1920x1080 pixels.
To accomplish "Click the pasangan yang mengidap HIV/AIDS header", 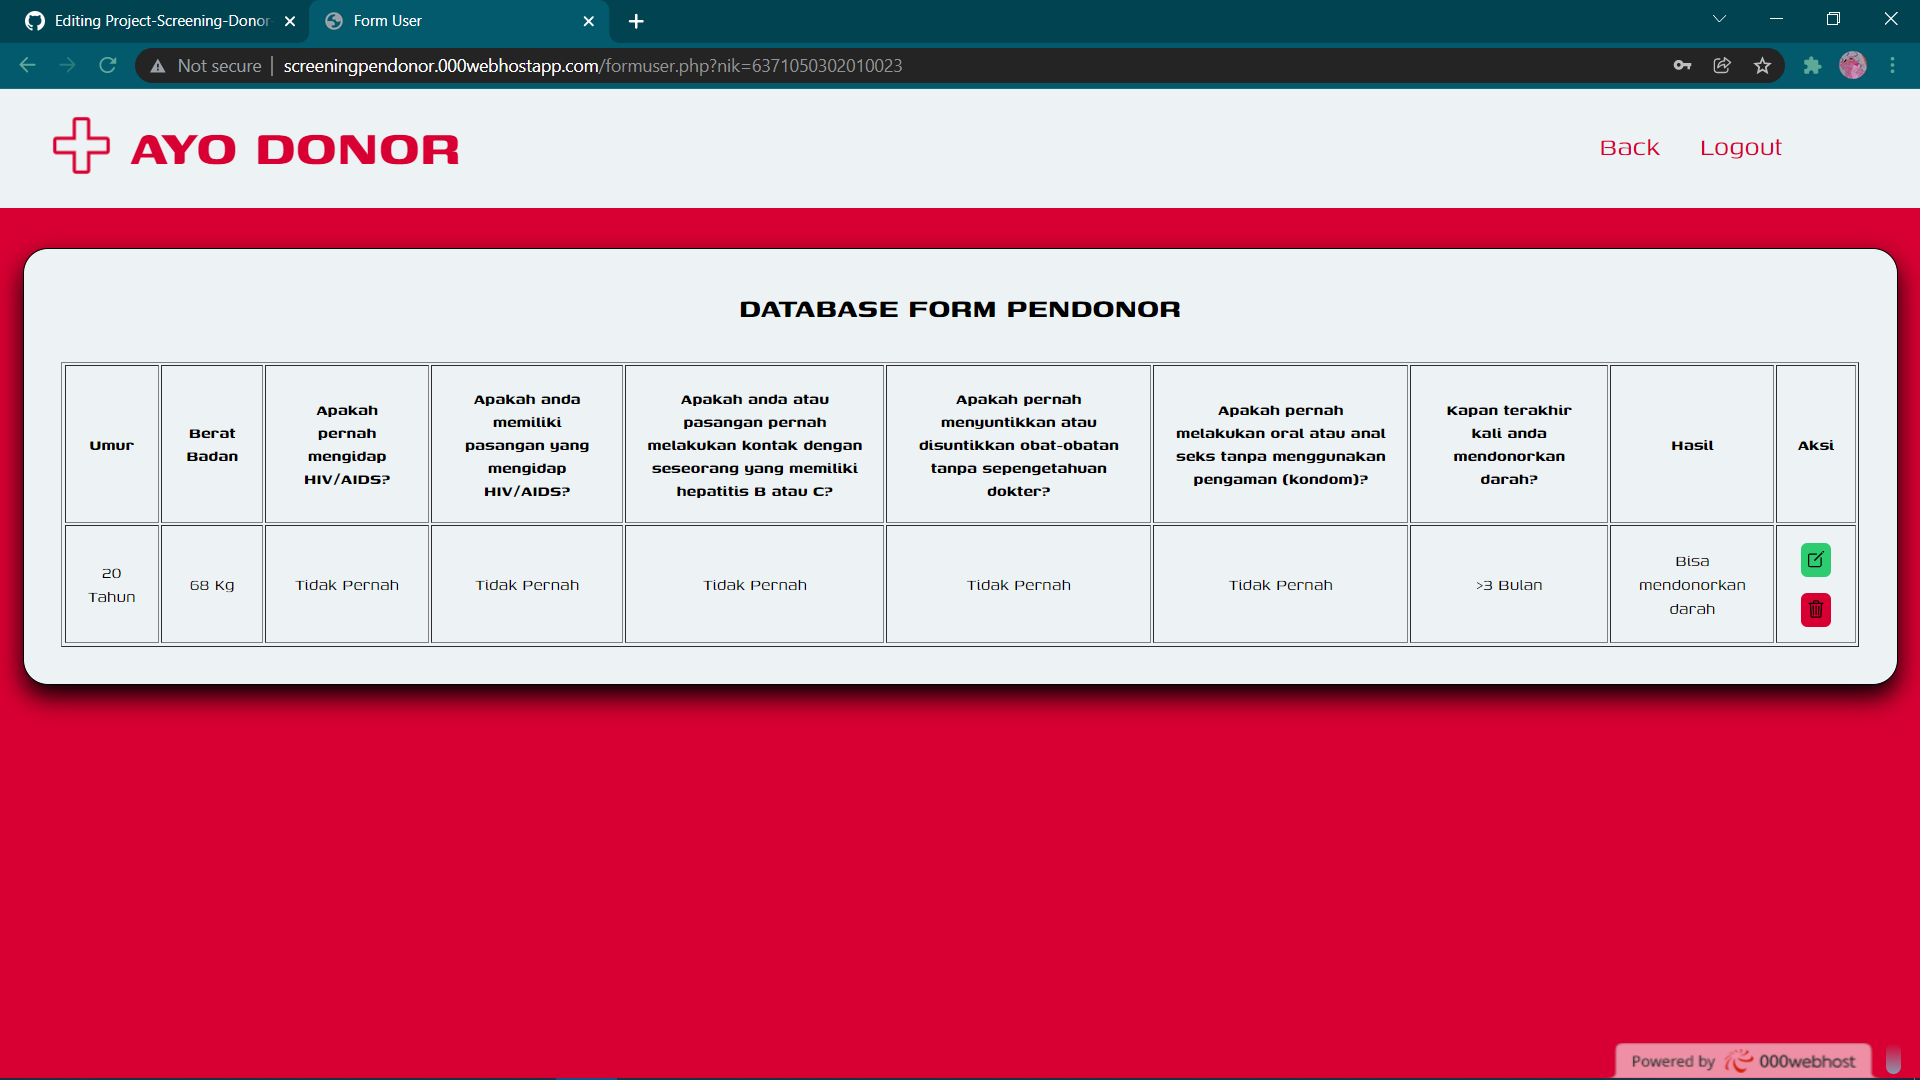I will pyautogui.click(x=527, y=445).
